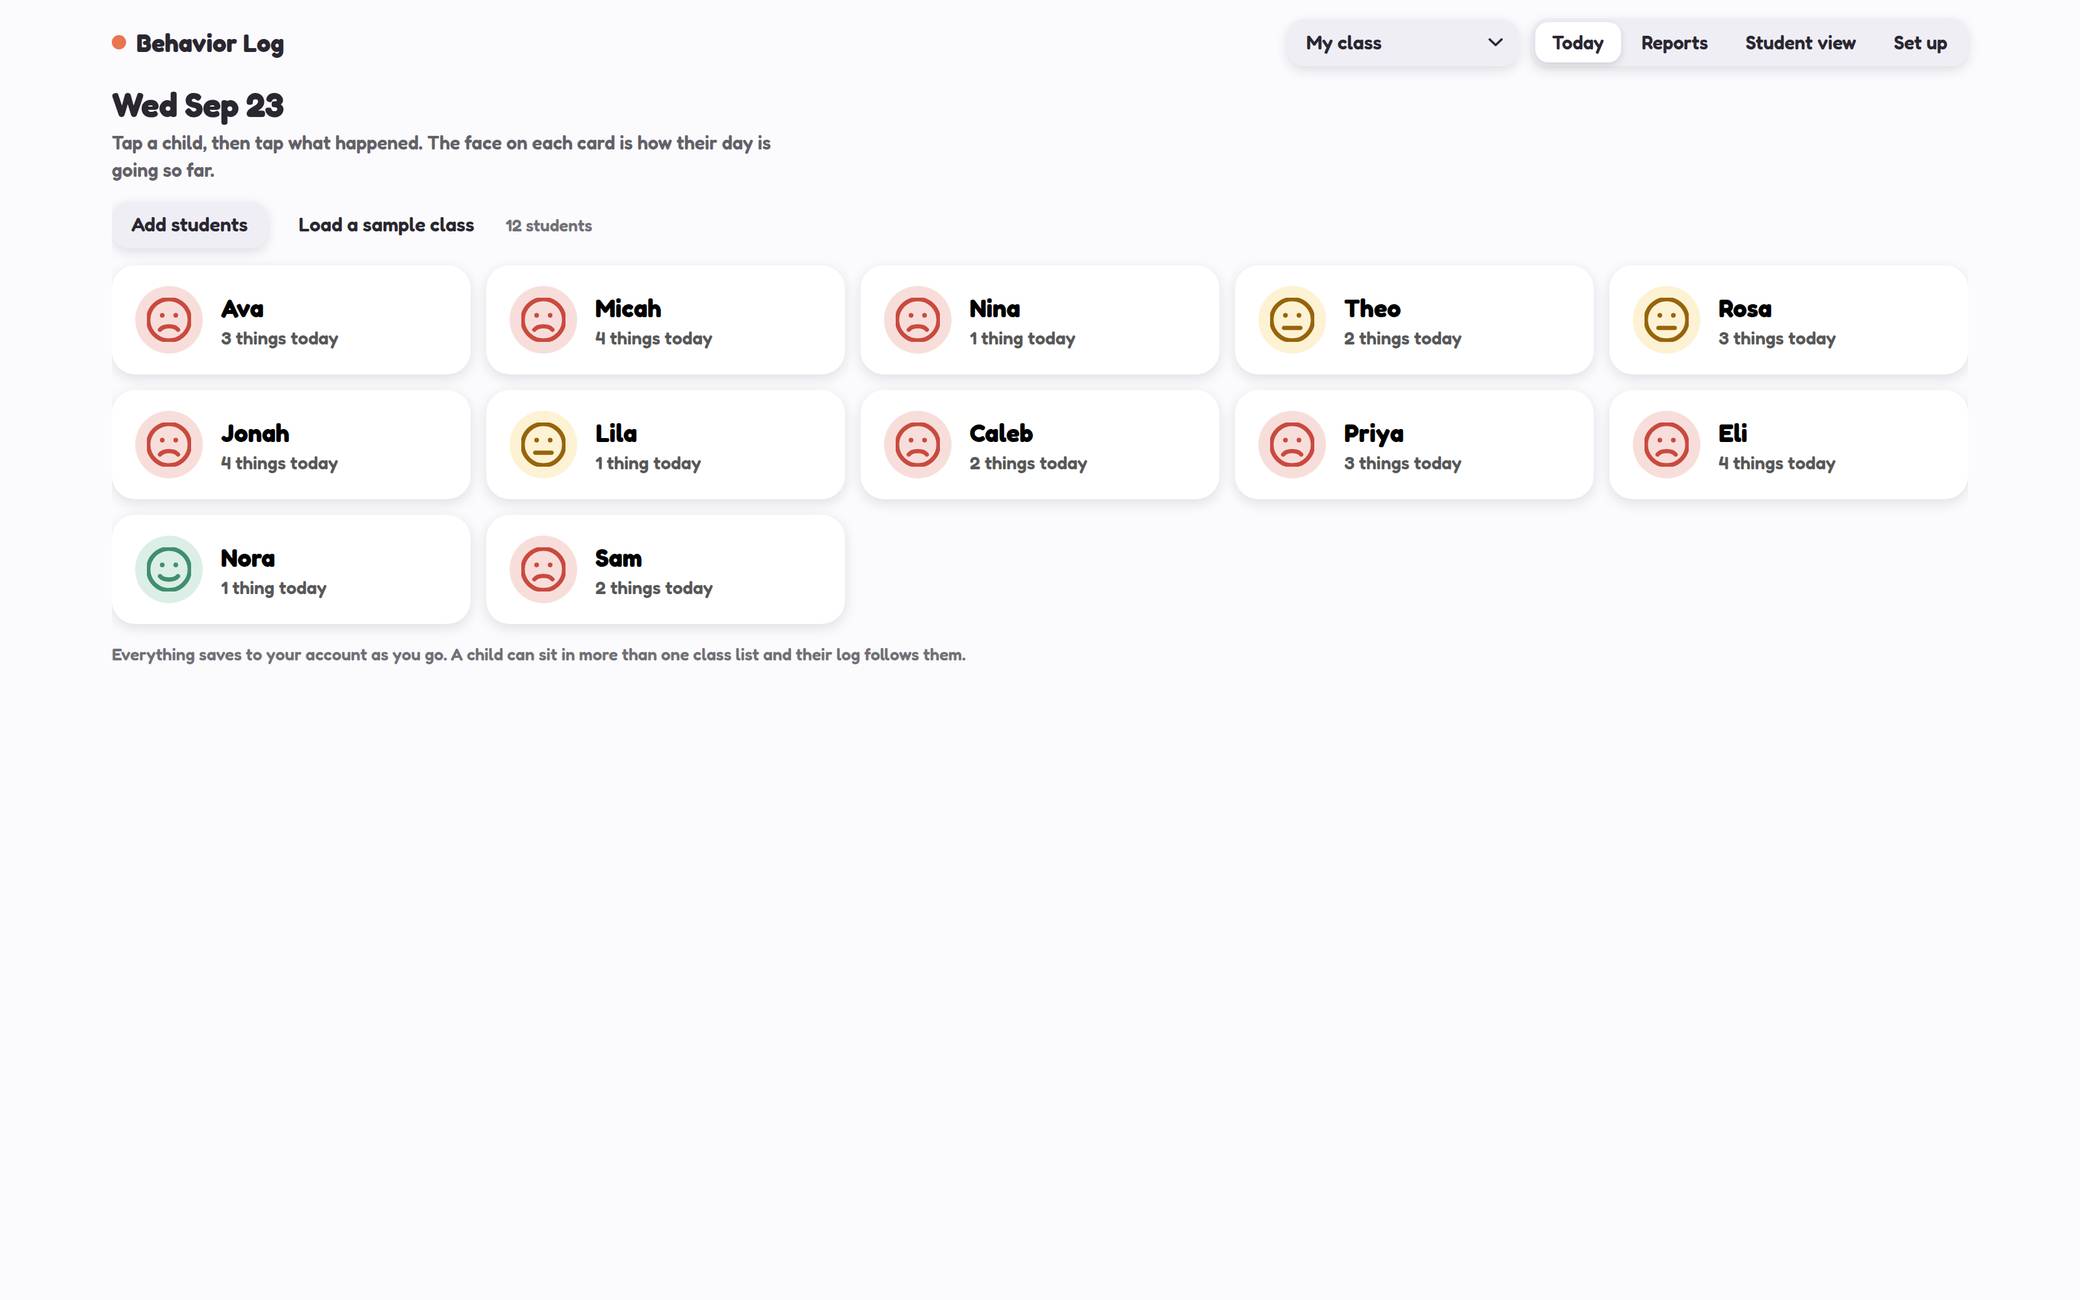Click Theo's neutral face icon
Viewport: 2080px width, 1300px height.
click(x=1292, y=320)
